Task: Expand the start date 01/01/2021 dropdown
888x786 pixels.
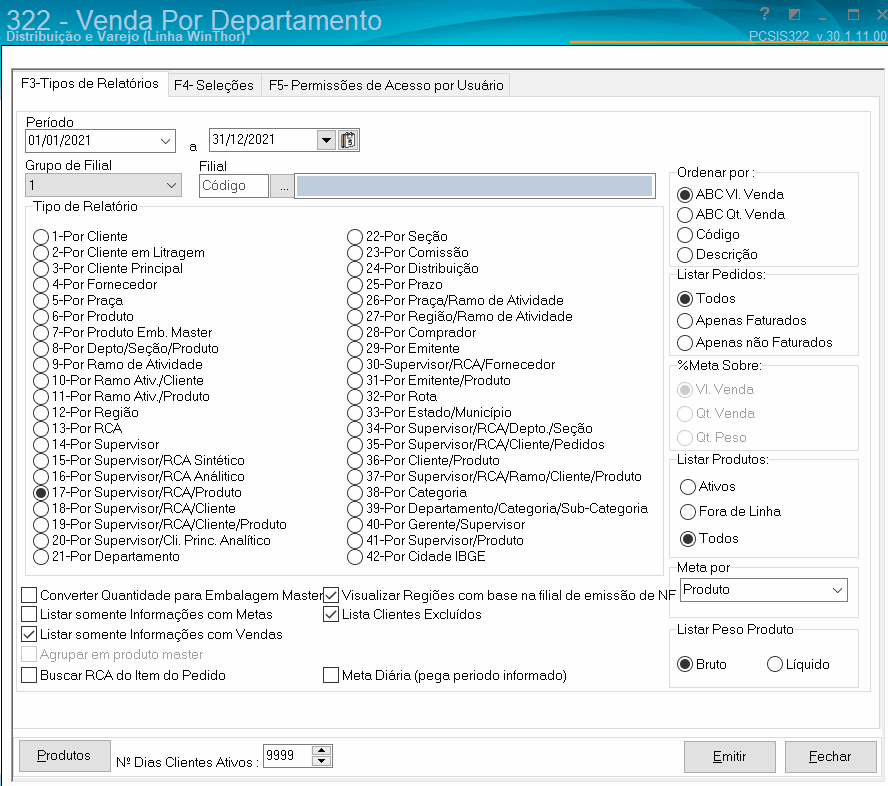Action: [x=165, y=141]
